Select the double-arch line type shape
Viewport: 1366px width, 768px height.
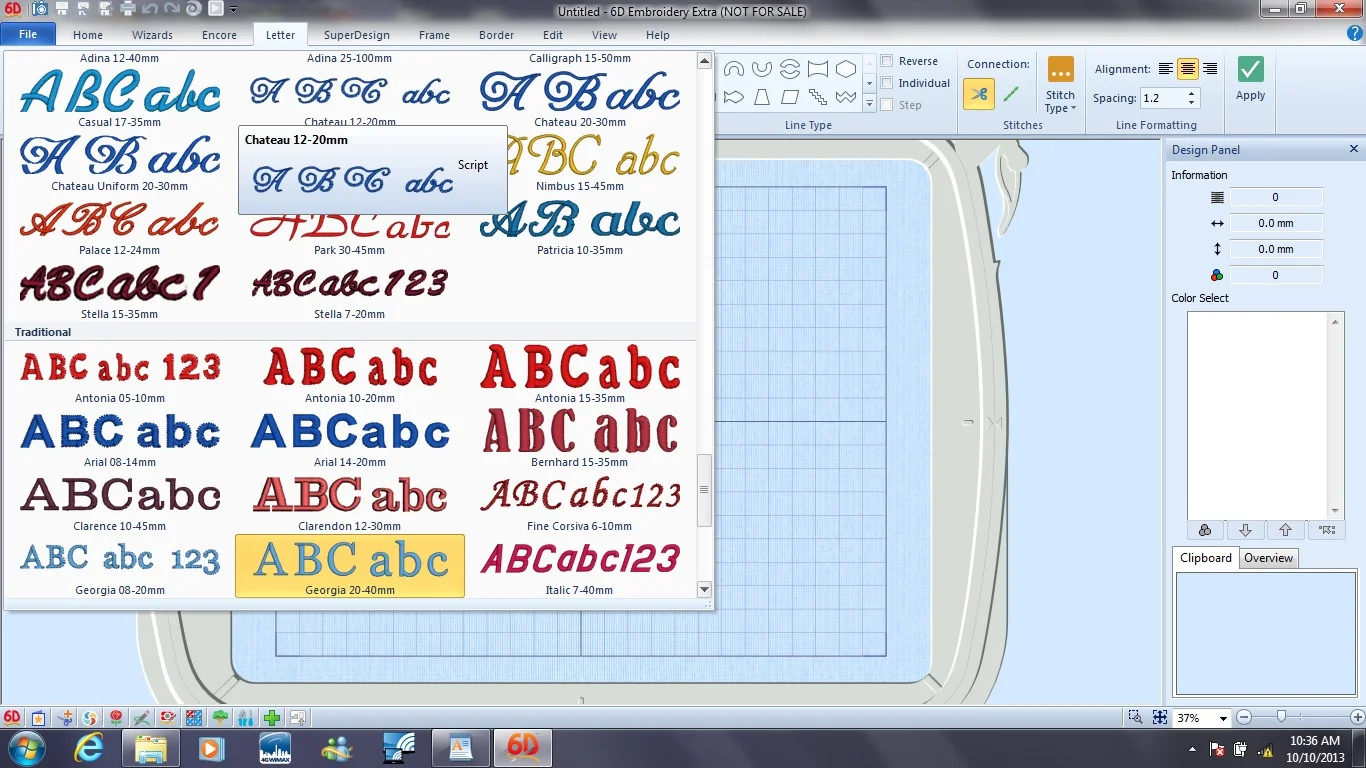click(x=790, y=69)
